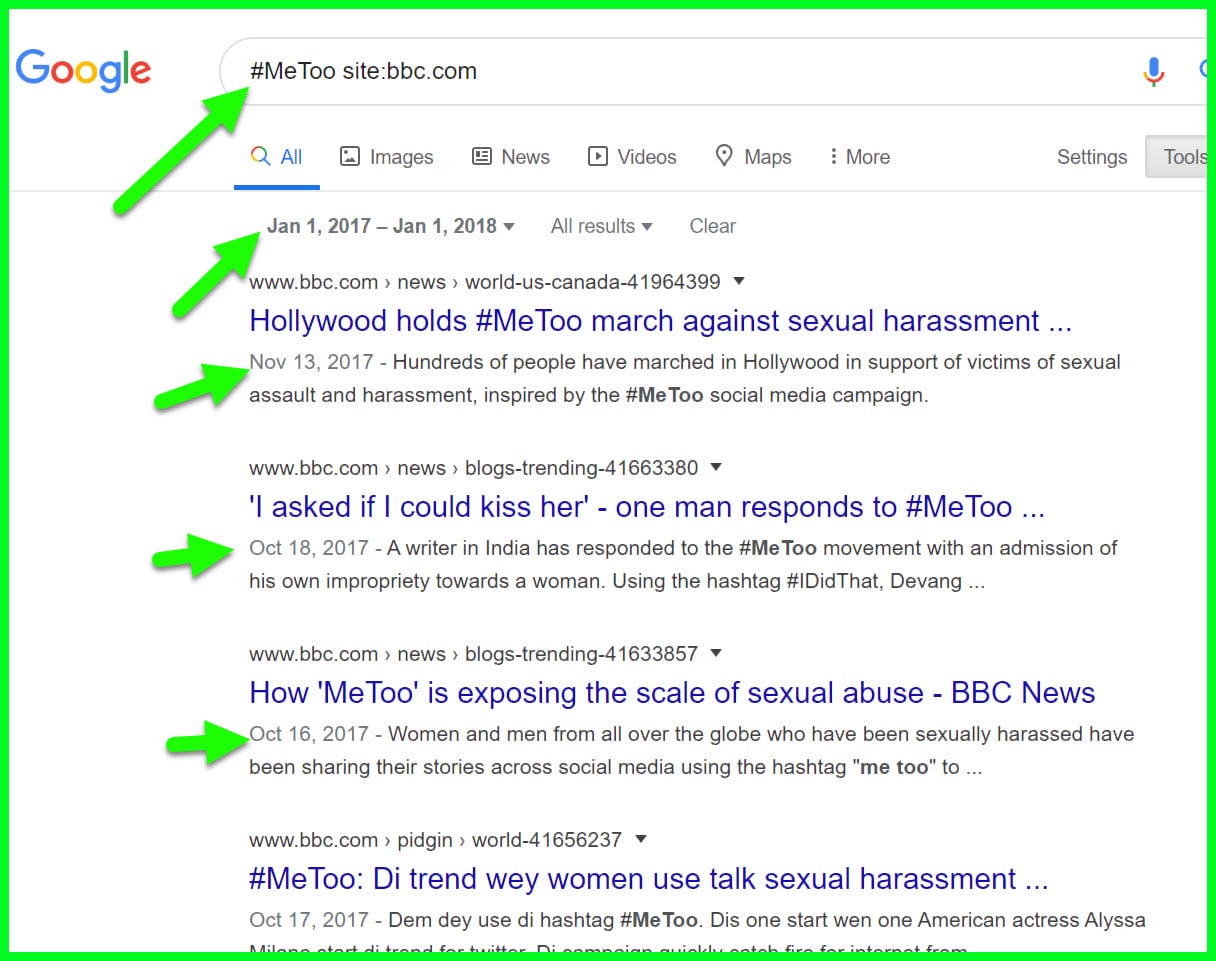Clear the active search filters
1216x961 pixels.
point(712,226)
